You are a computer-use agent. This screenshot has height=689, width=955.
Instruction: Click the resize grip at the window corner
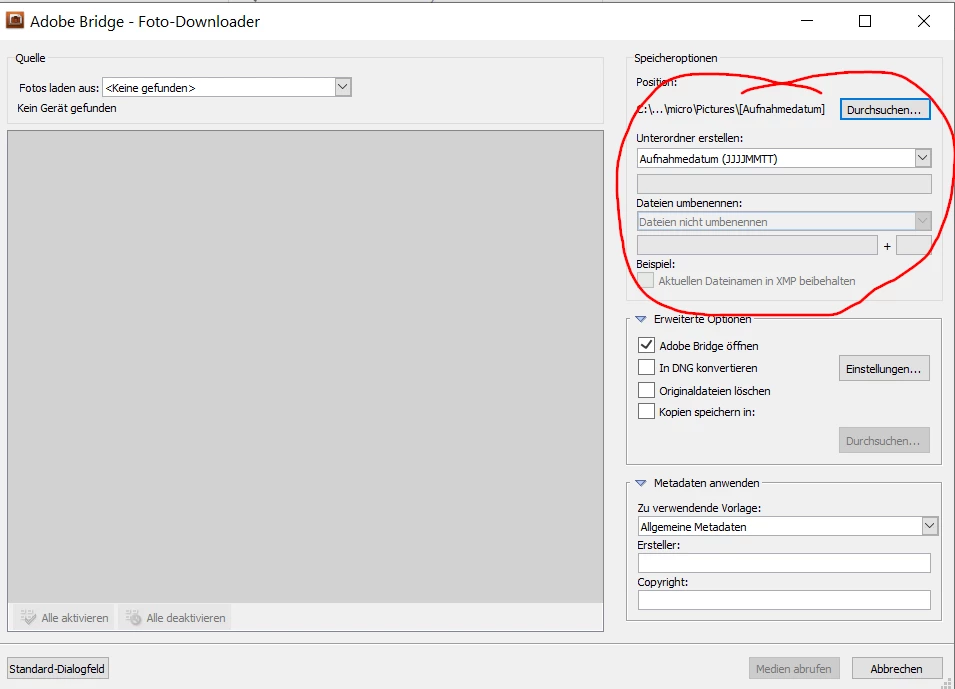pos(947,683)
